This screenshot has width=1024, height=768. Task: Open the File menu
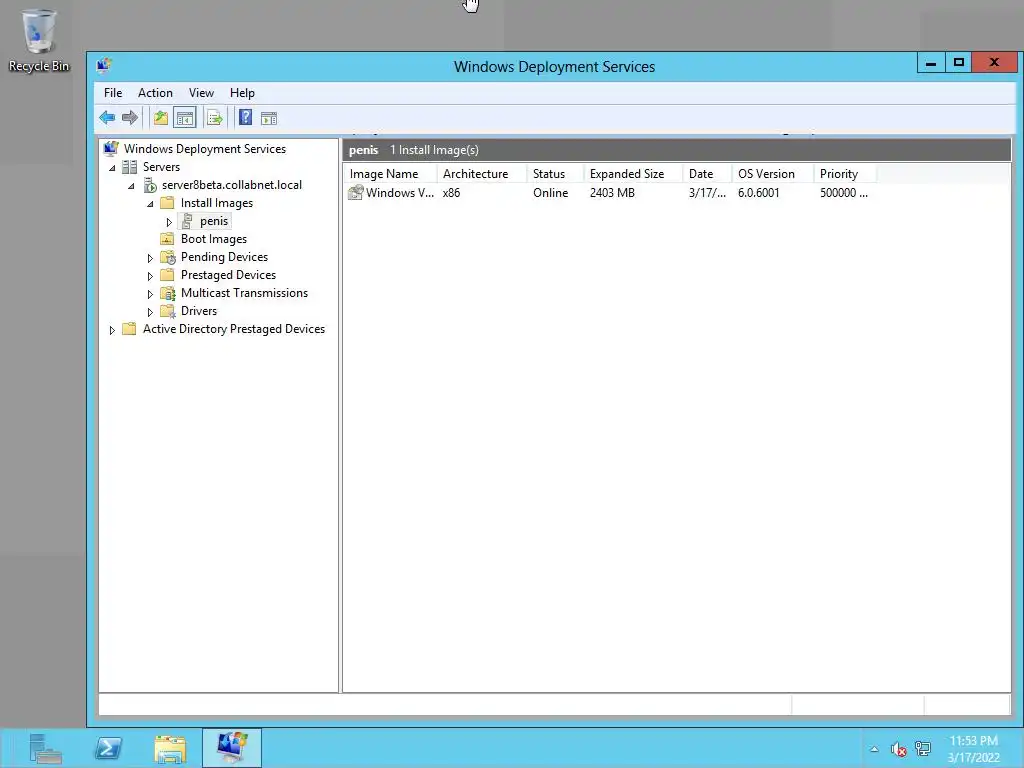point(113,93)
